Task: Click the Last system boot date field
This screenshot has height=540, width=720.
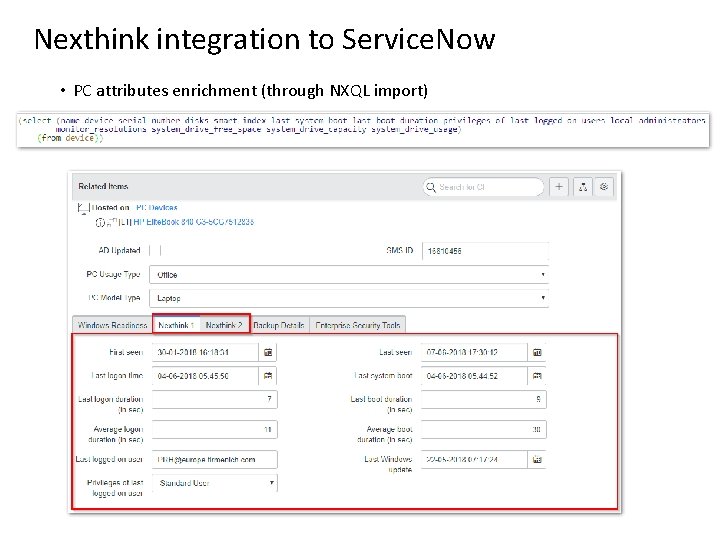Action: point(474,376)
